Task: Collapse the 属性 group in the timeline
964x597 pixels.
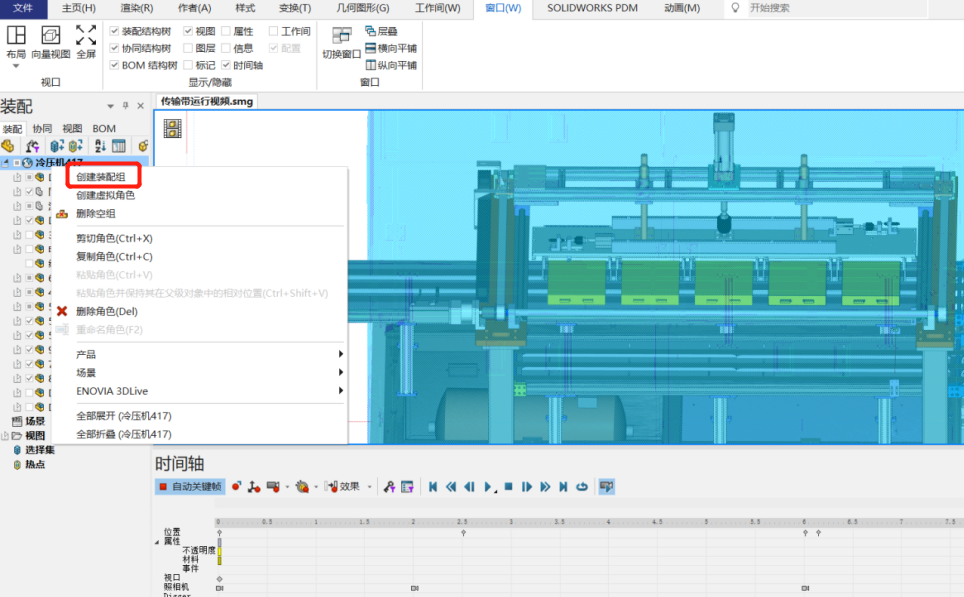Action: tap(157, 542)
